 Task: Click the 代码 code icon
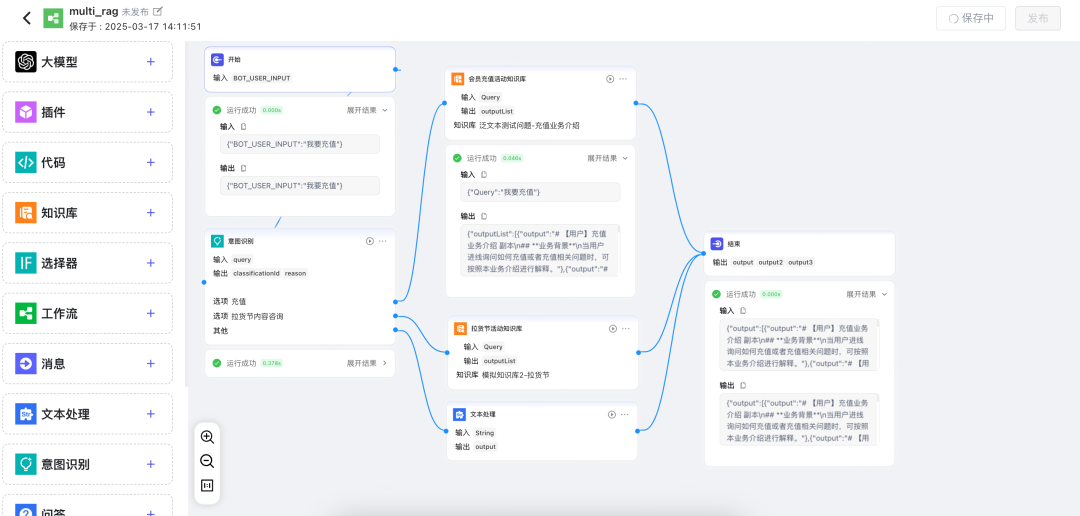coord(26,163)
